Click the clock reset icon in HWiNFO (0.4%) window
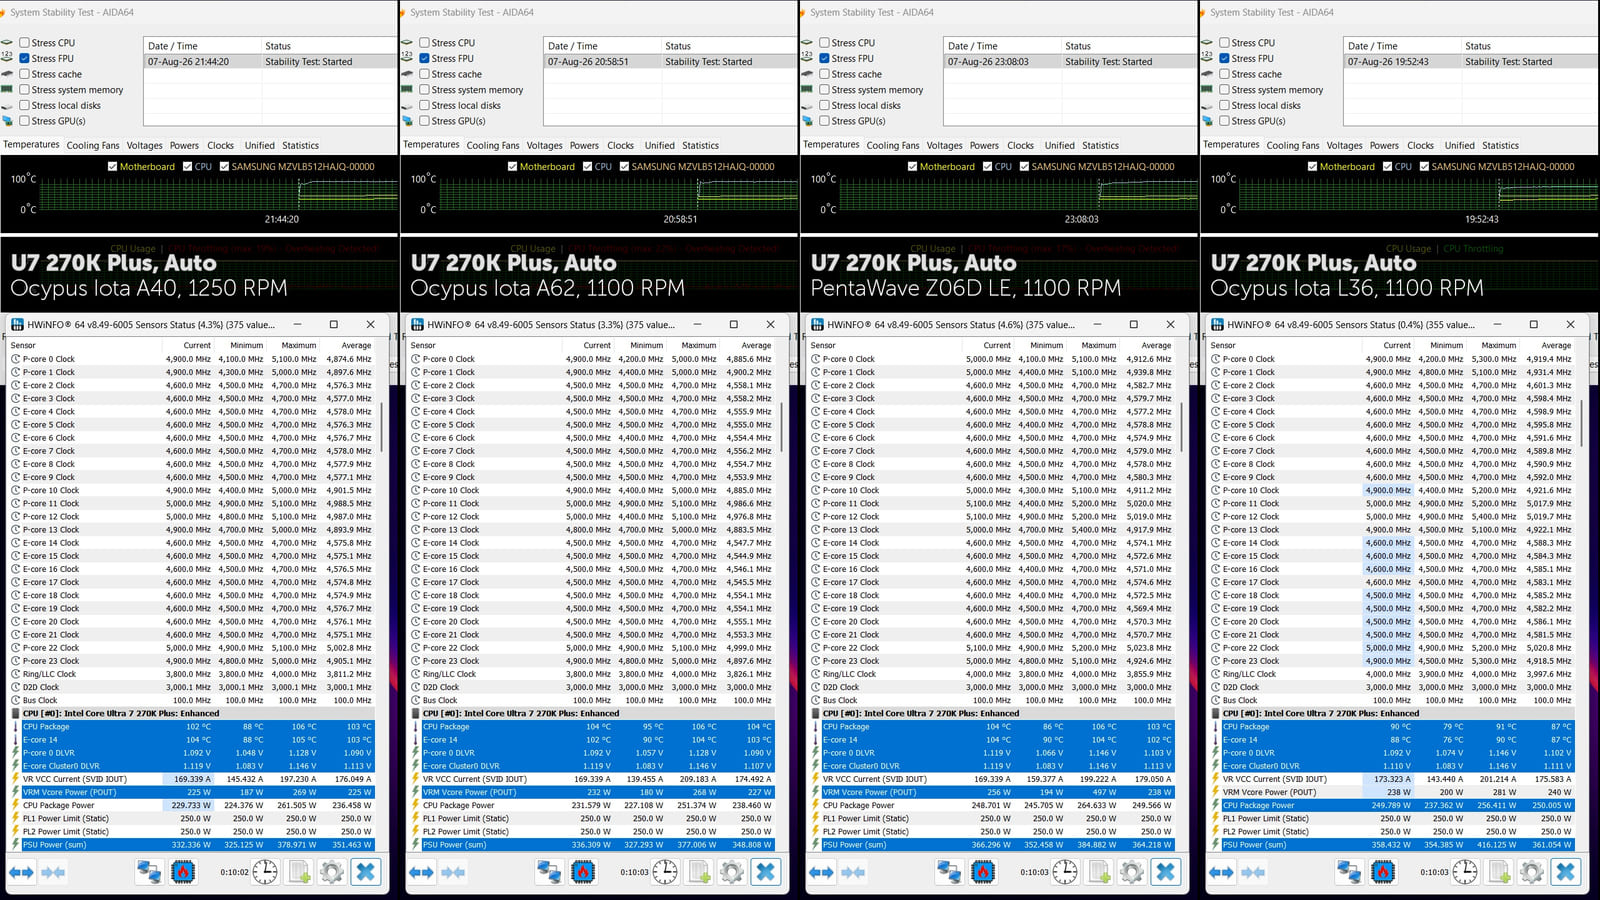The width and height of the screenshot is (1600, 900). 1465,872
